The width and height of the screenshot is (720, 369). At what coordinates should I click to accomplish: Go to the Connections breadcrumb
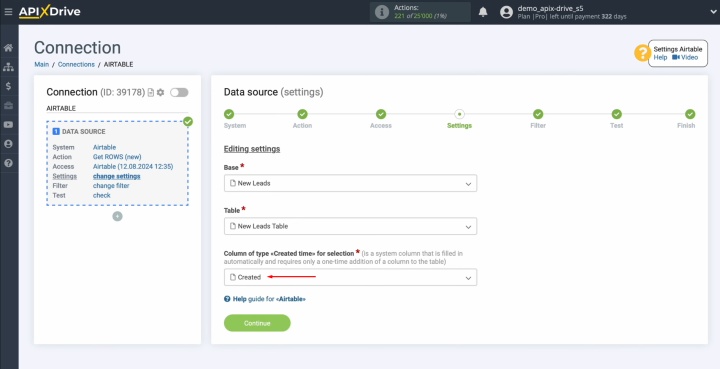coord(76,65)
